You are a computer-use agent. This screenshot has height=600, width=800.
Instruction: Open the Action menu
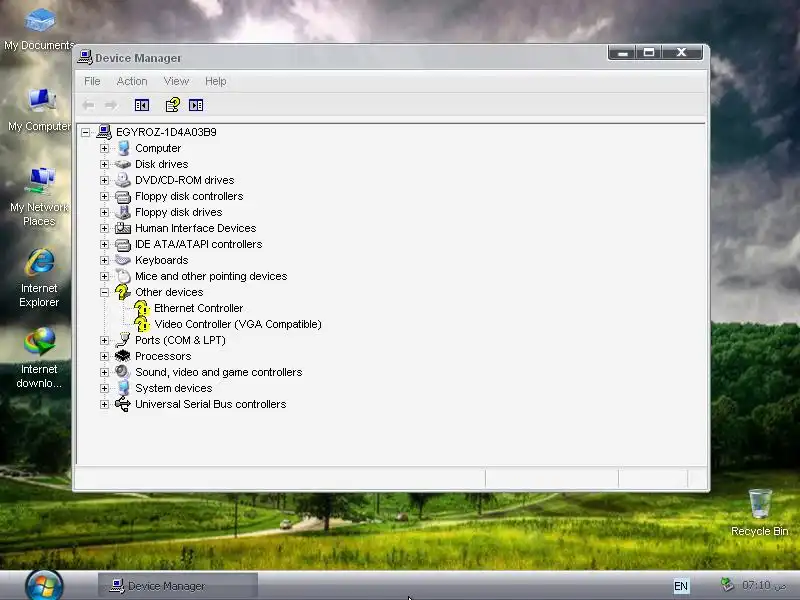coord(132,81)
